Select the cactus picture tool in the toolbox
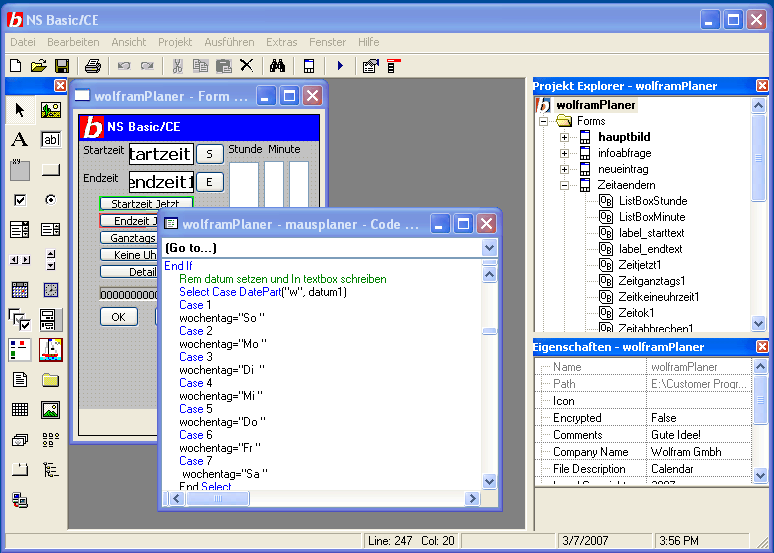 50,110
